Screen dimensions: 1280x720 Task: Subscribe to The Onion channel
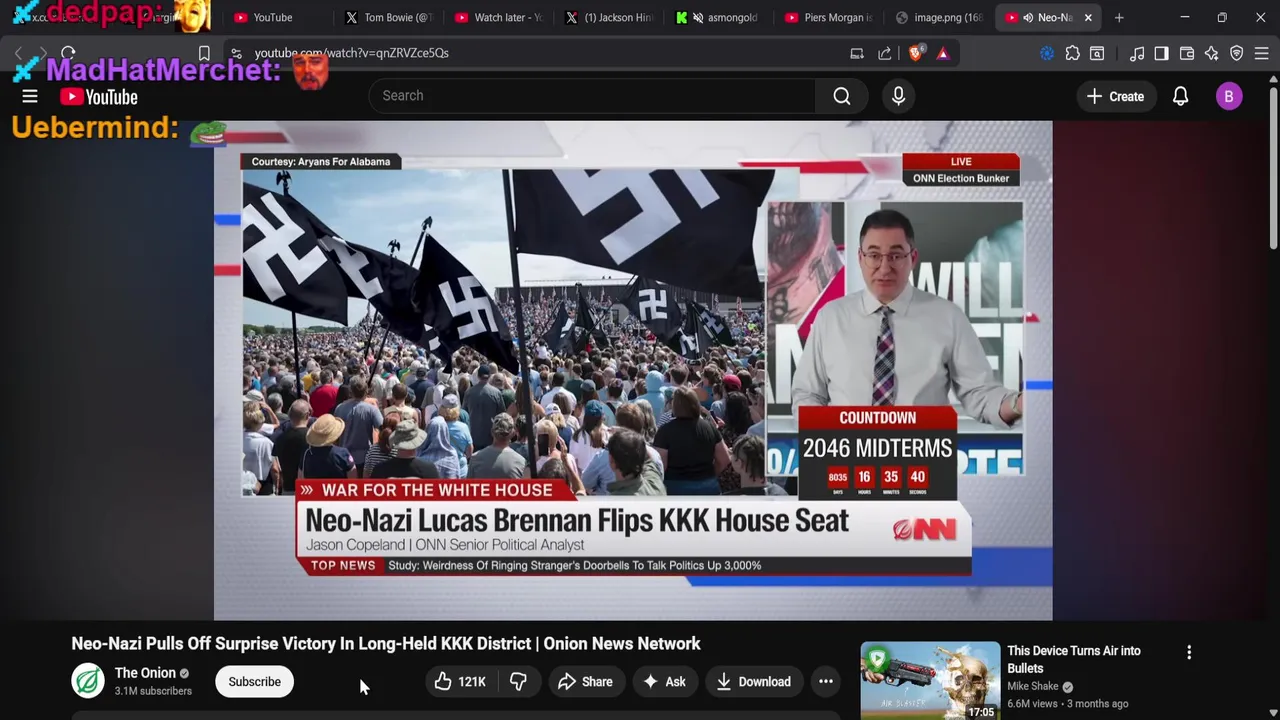pos(254,682)
